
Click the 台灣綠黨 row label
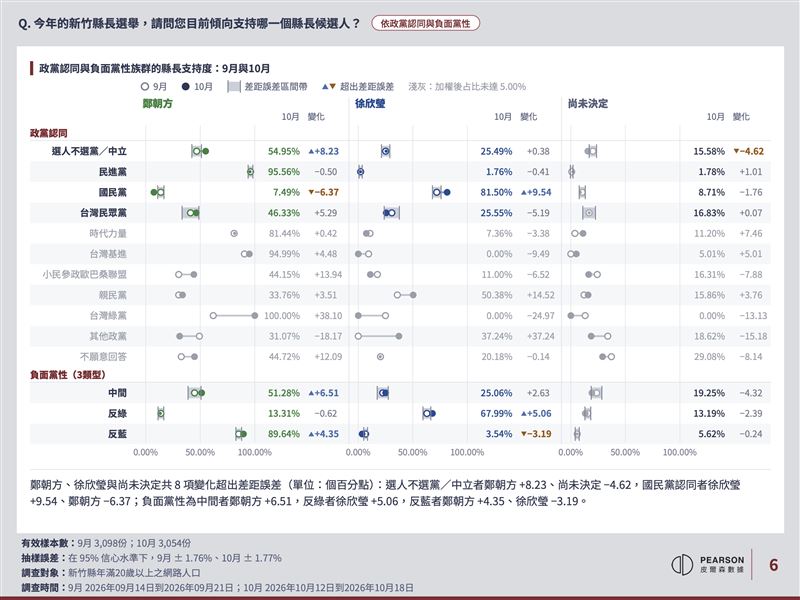click(108, 316)
